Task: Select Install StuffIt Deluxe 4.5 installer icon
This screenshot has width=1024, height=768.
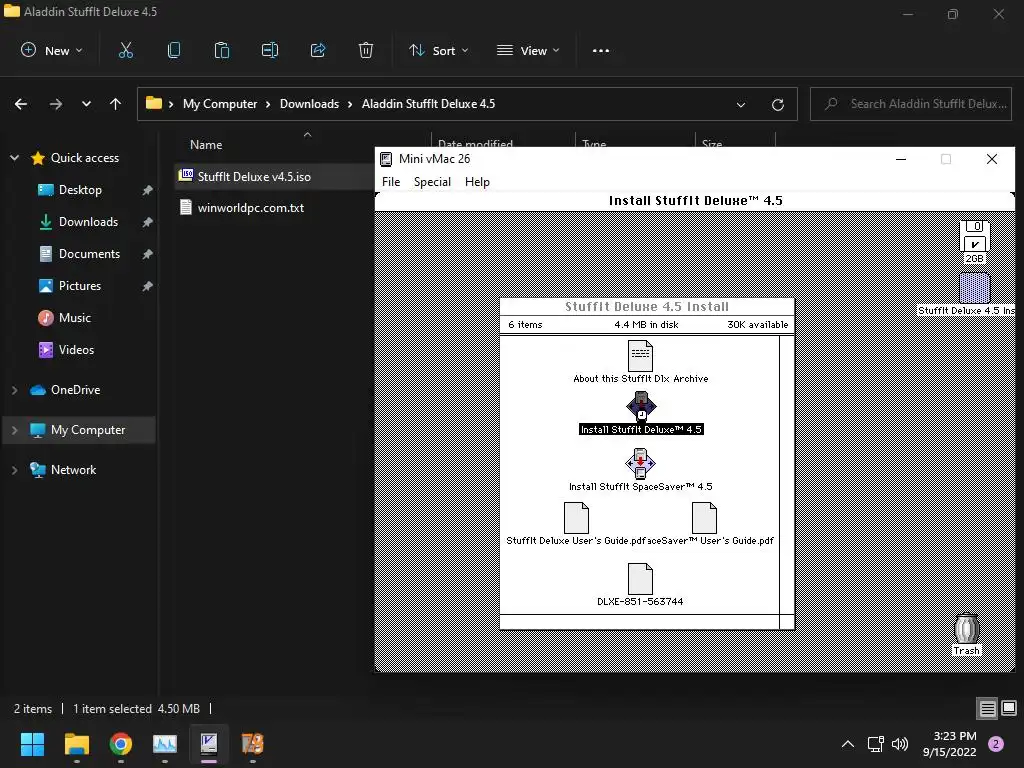Action: (641, 406)
